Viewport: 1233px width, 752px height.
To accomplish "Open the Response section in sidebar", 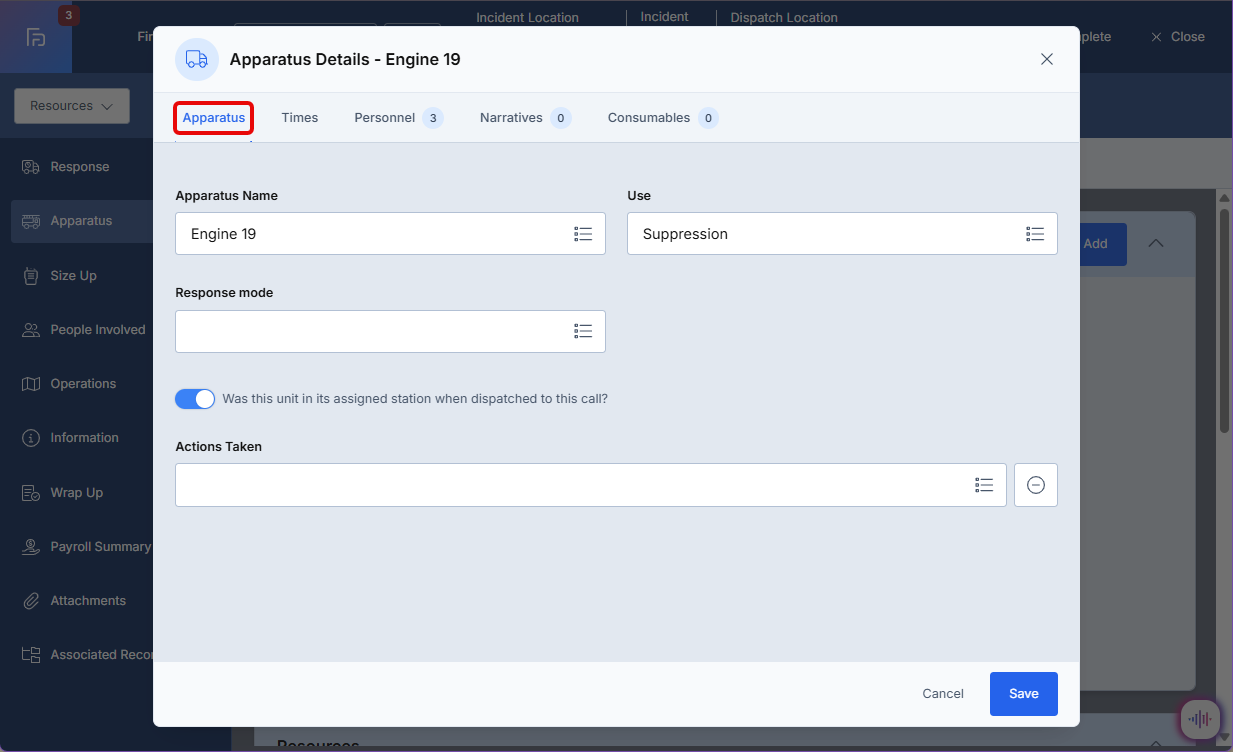I will (x=80, y=167).
